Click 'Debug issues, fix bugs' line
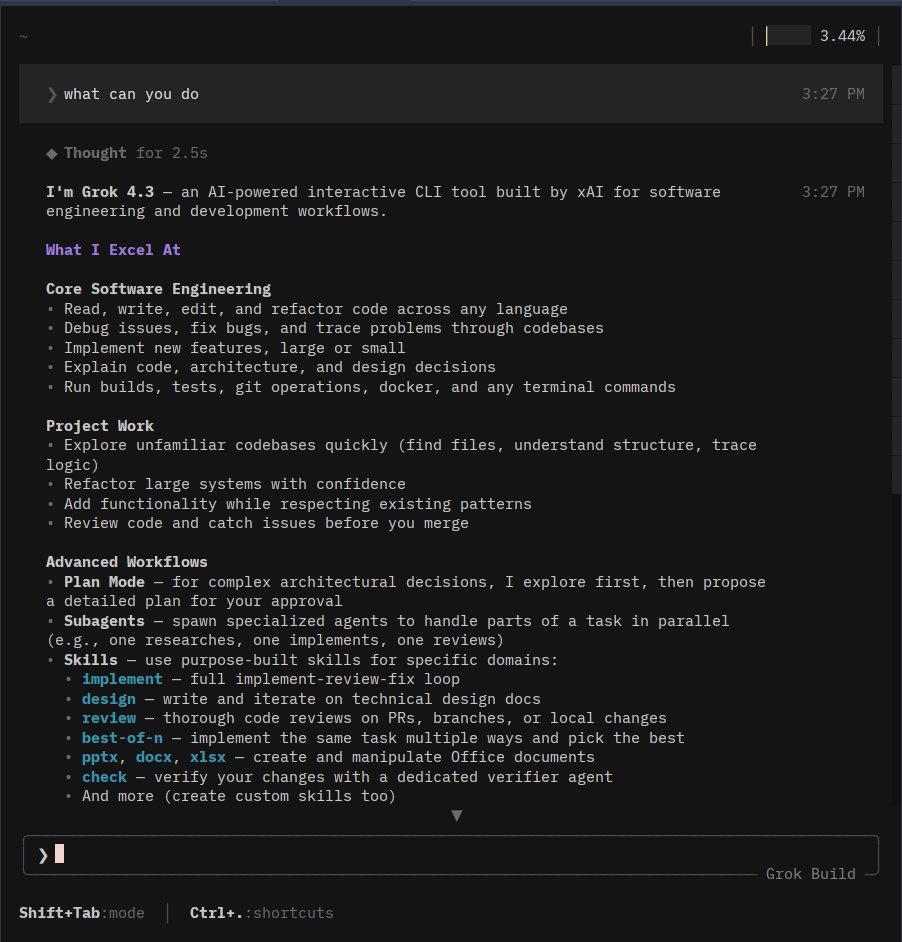This screenshot has width=902, height=942. pos(334,328)
